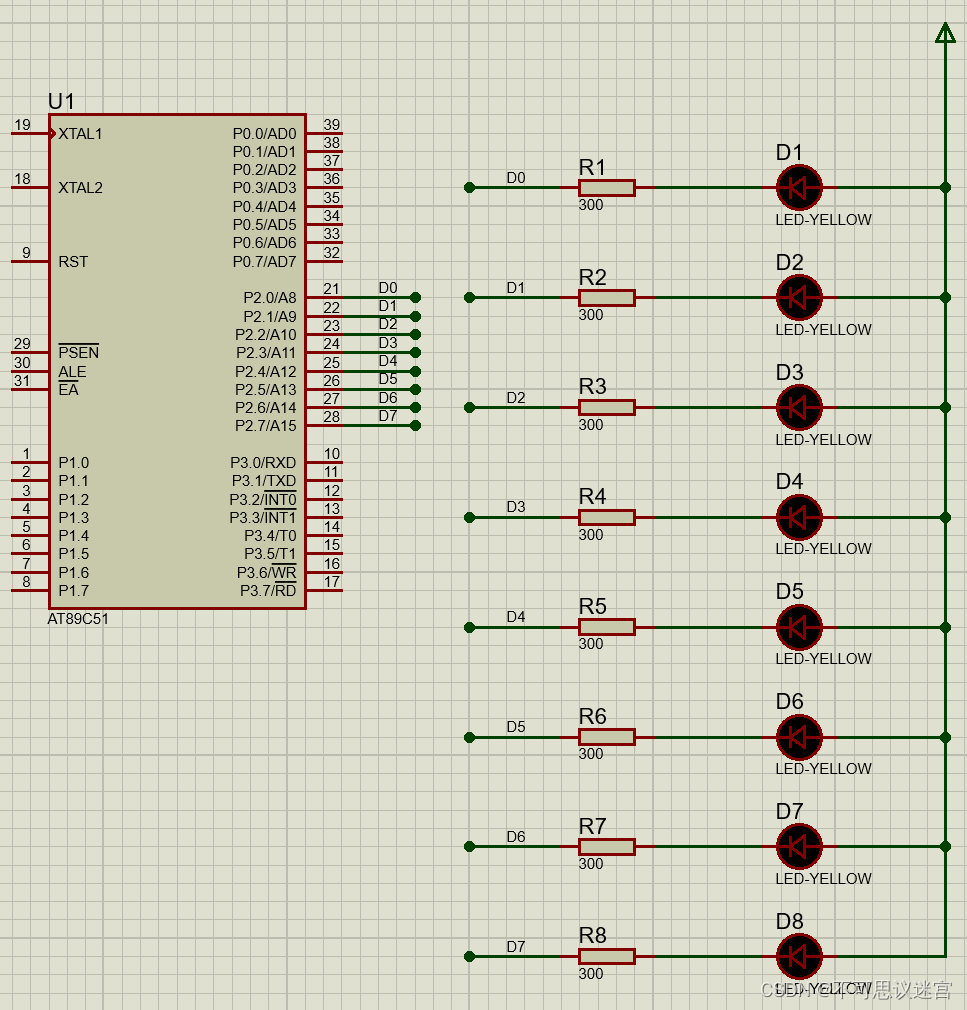Click terminal dot at P2.0/A8 D0 wire

pos(416,298)
